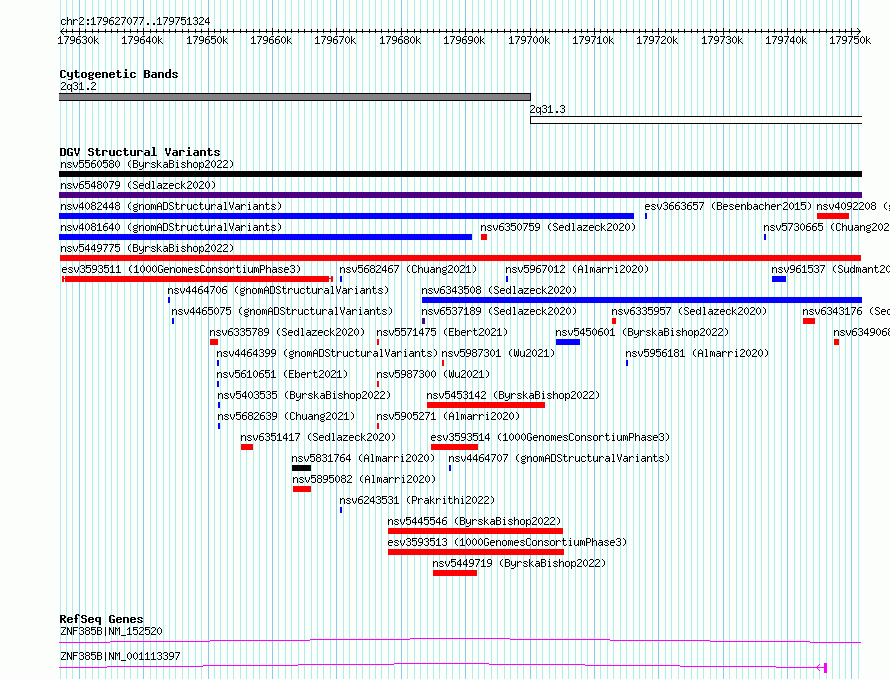Select the black nsv5560580 variant bar
The image size is (890, 679).
460,174
